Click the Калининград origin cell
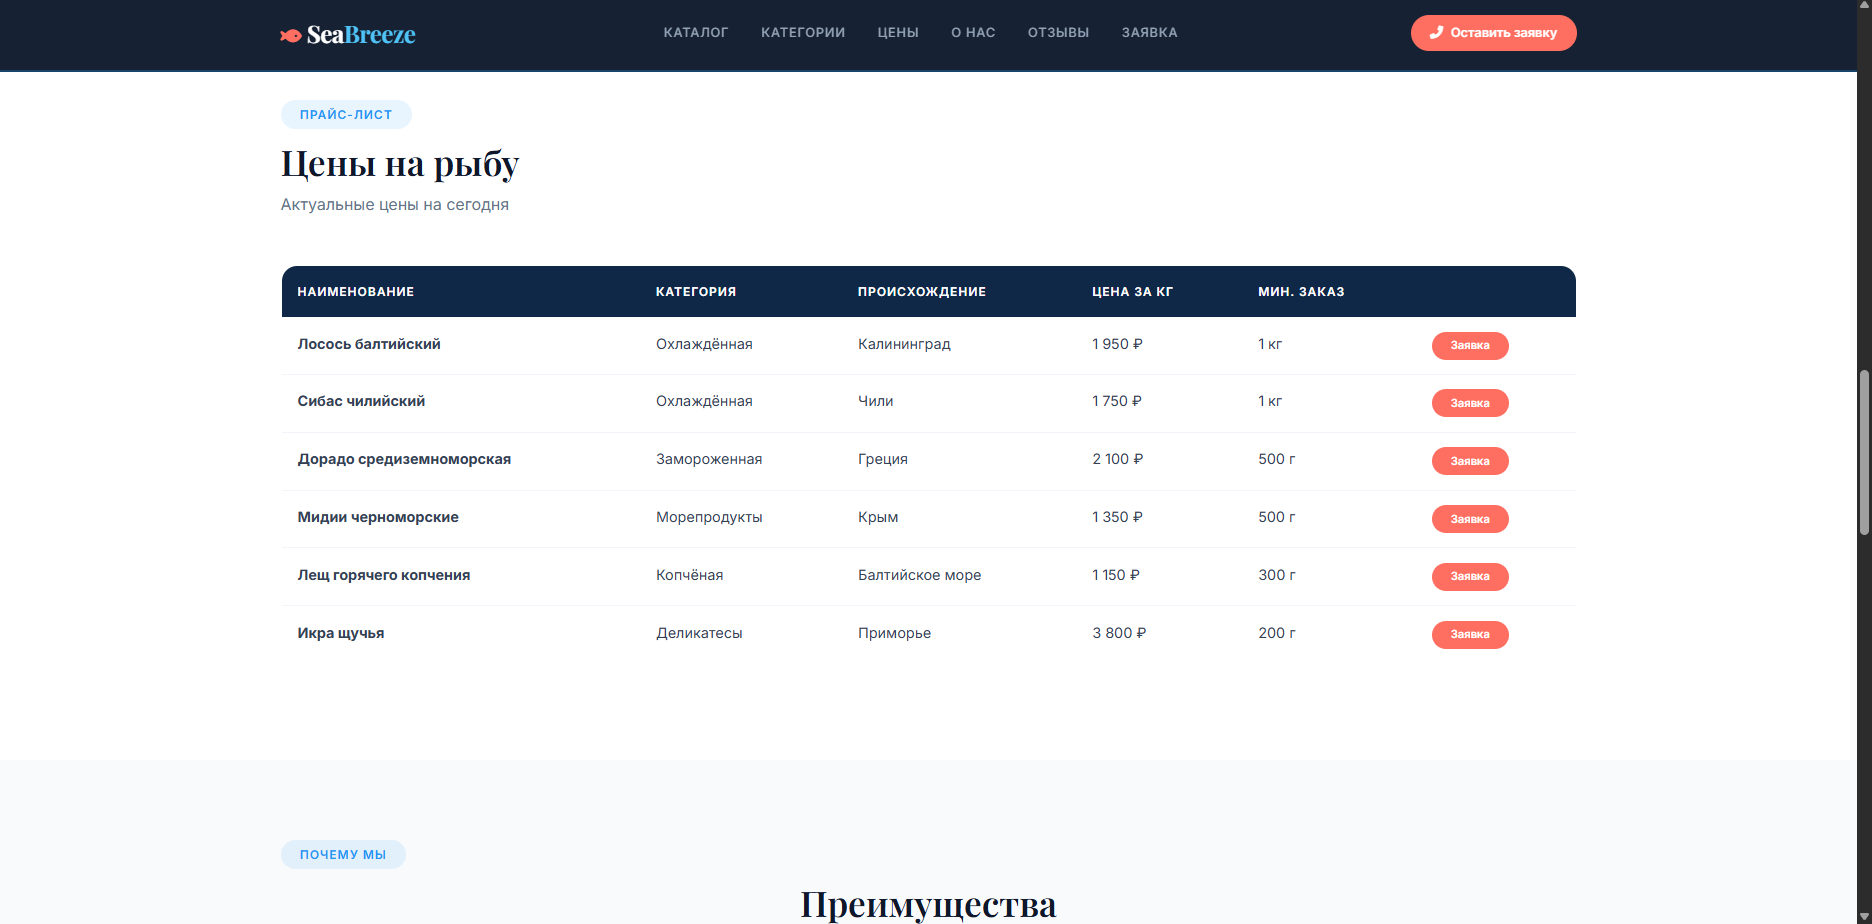The image size is (1872, 924). point(904,344)
